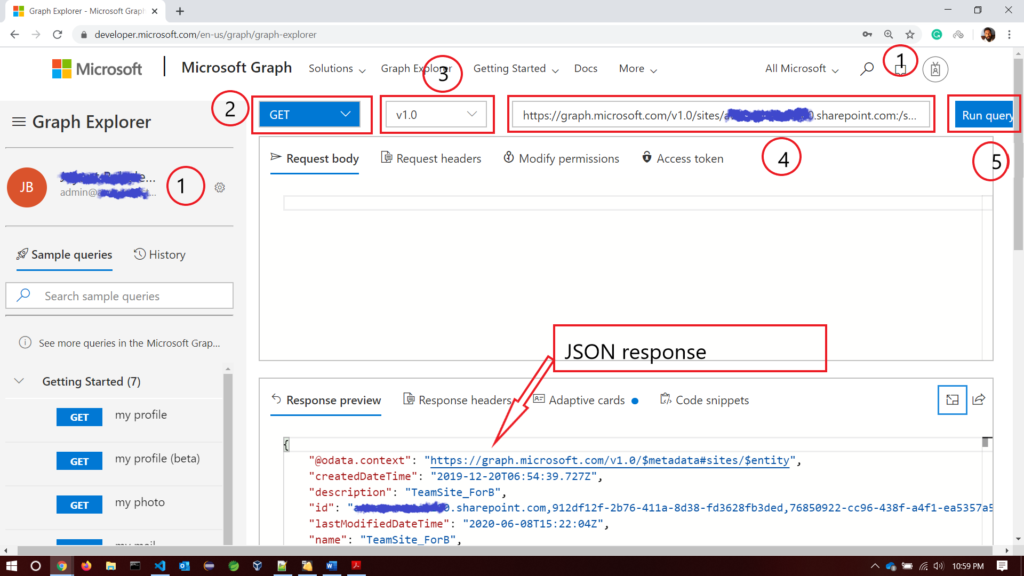Open the HTTP method GET dropdown
1024x576 pixels.
[x=310, y=115]
